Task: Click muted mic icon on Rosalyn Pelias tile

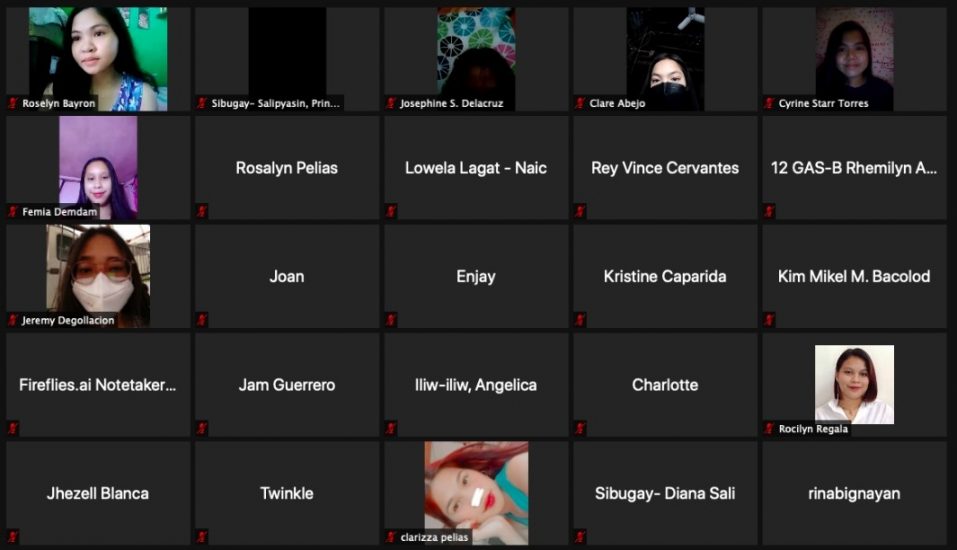Action: point(202,211)
